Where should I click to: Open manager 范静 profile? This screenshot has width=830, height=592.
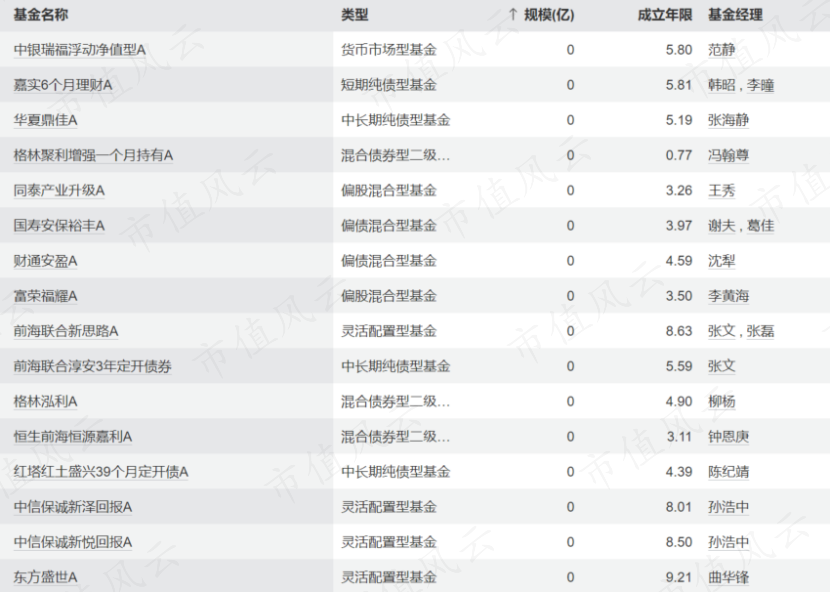click(x=721, y=50)
